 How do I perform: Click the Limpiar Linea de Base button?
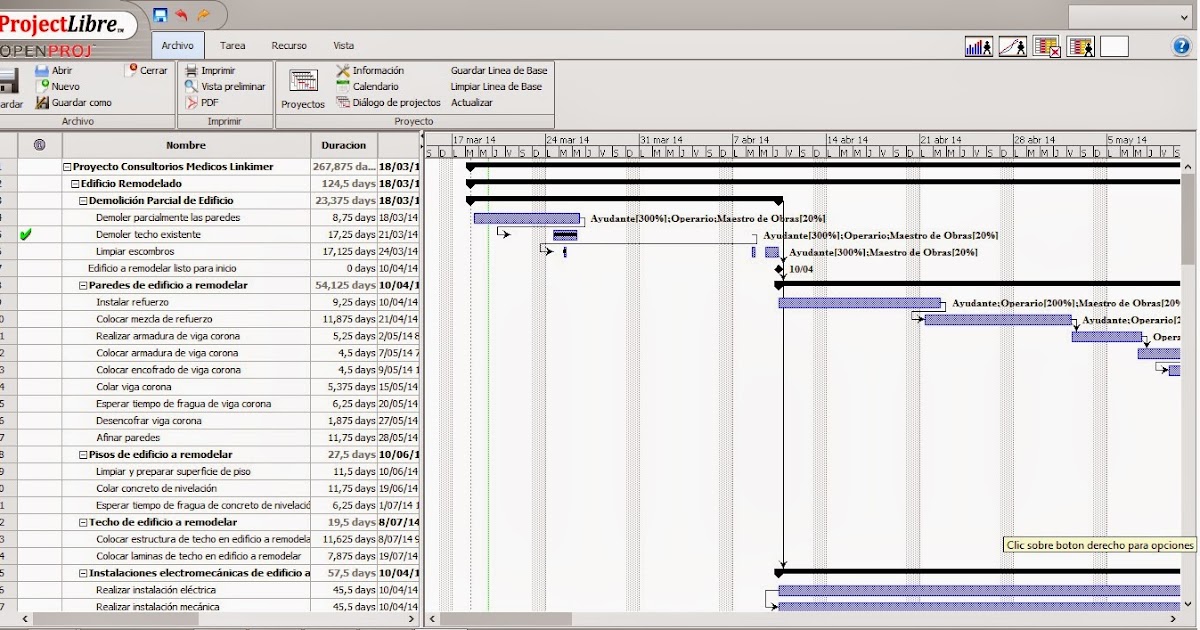pyautogui.click(x=499, y=86)
